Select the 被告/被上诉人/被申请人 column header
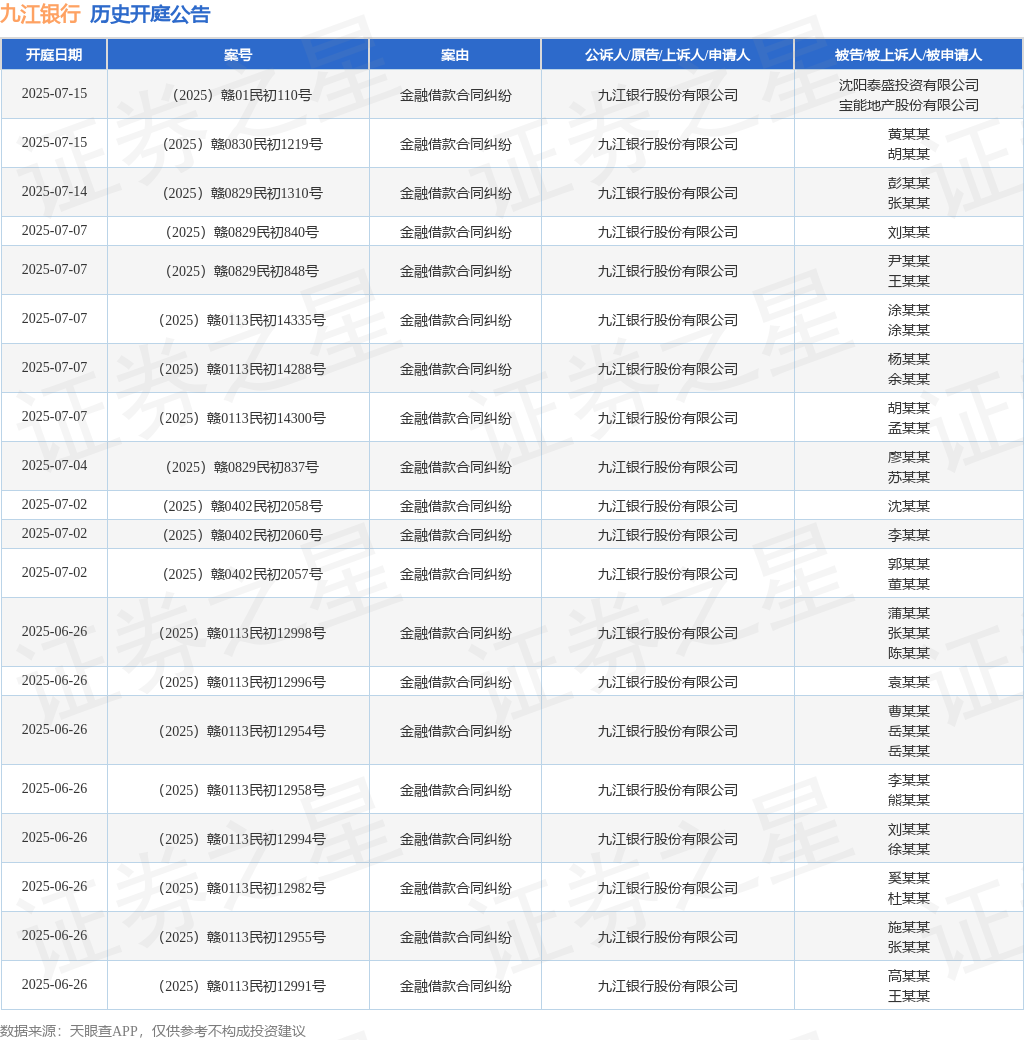This screenshot has width=1024, height=1040. point(908,55)
